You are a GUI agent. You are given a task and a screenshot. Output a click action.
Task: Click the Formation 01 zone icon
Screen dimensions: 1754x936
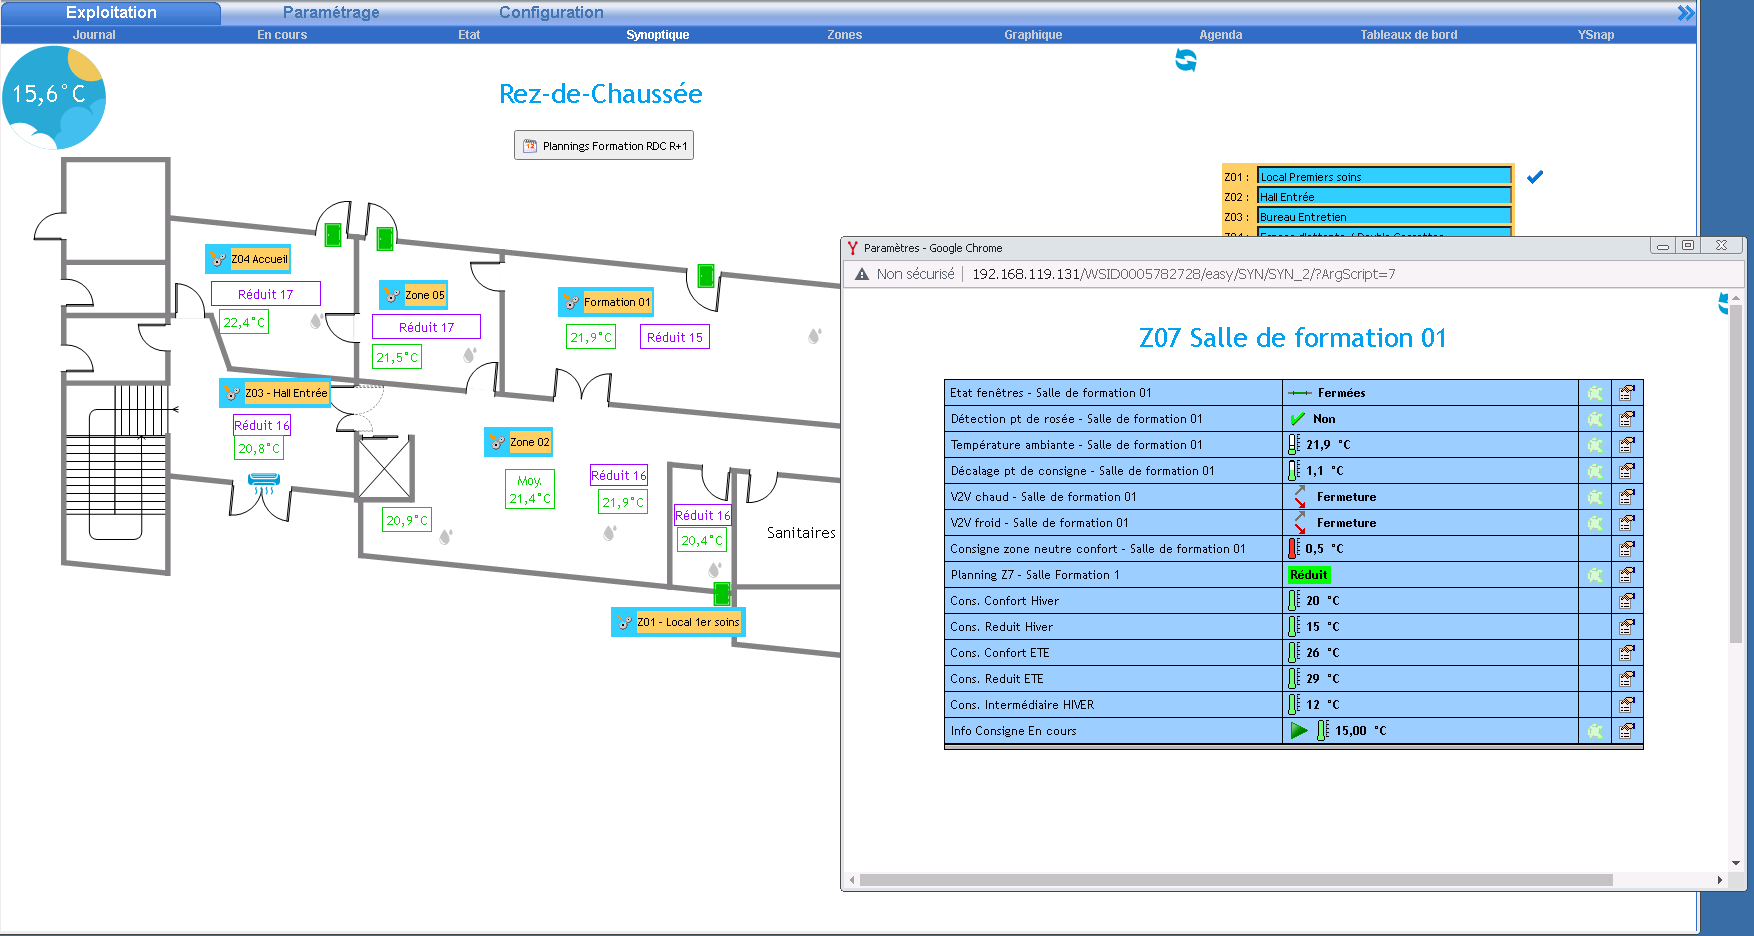point(571,302)
